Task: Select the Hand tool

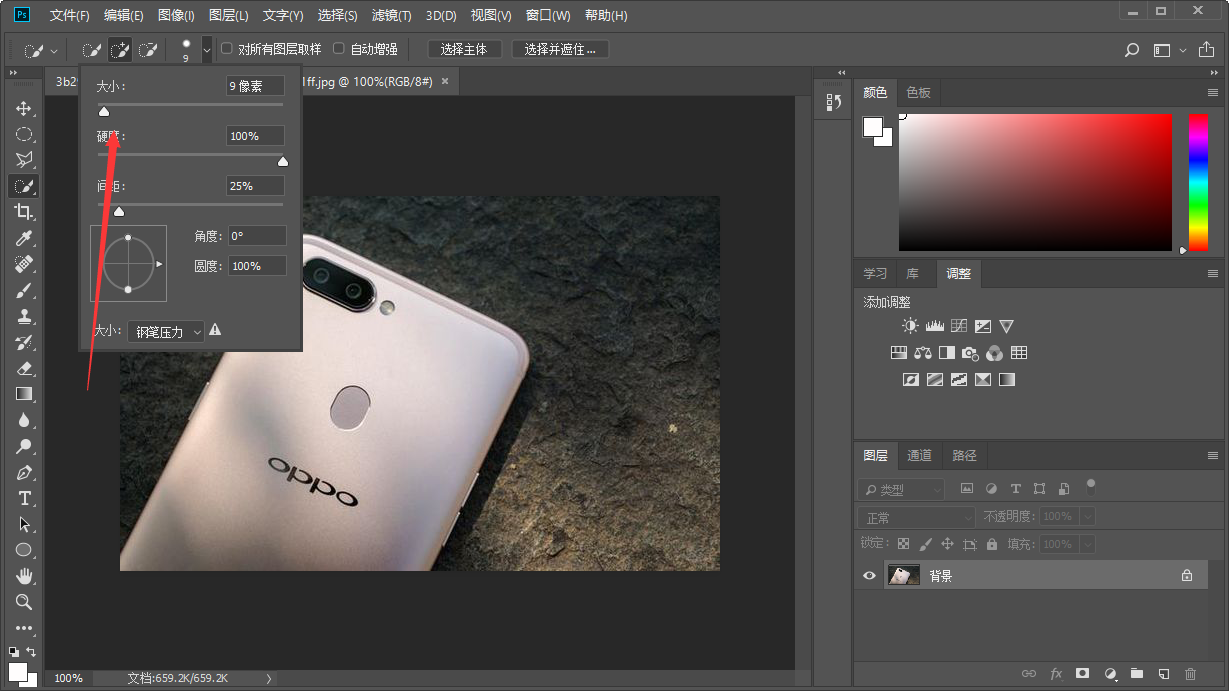Action: pos(24,576)
